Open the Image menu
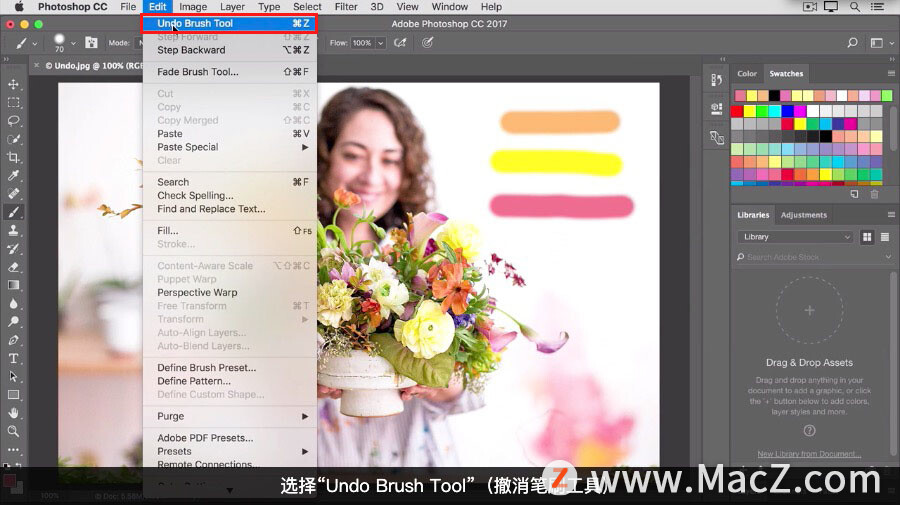This screenshot has height=505, width=900. click(x=193, y=7)
